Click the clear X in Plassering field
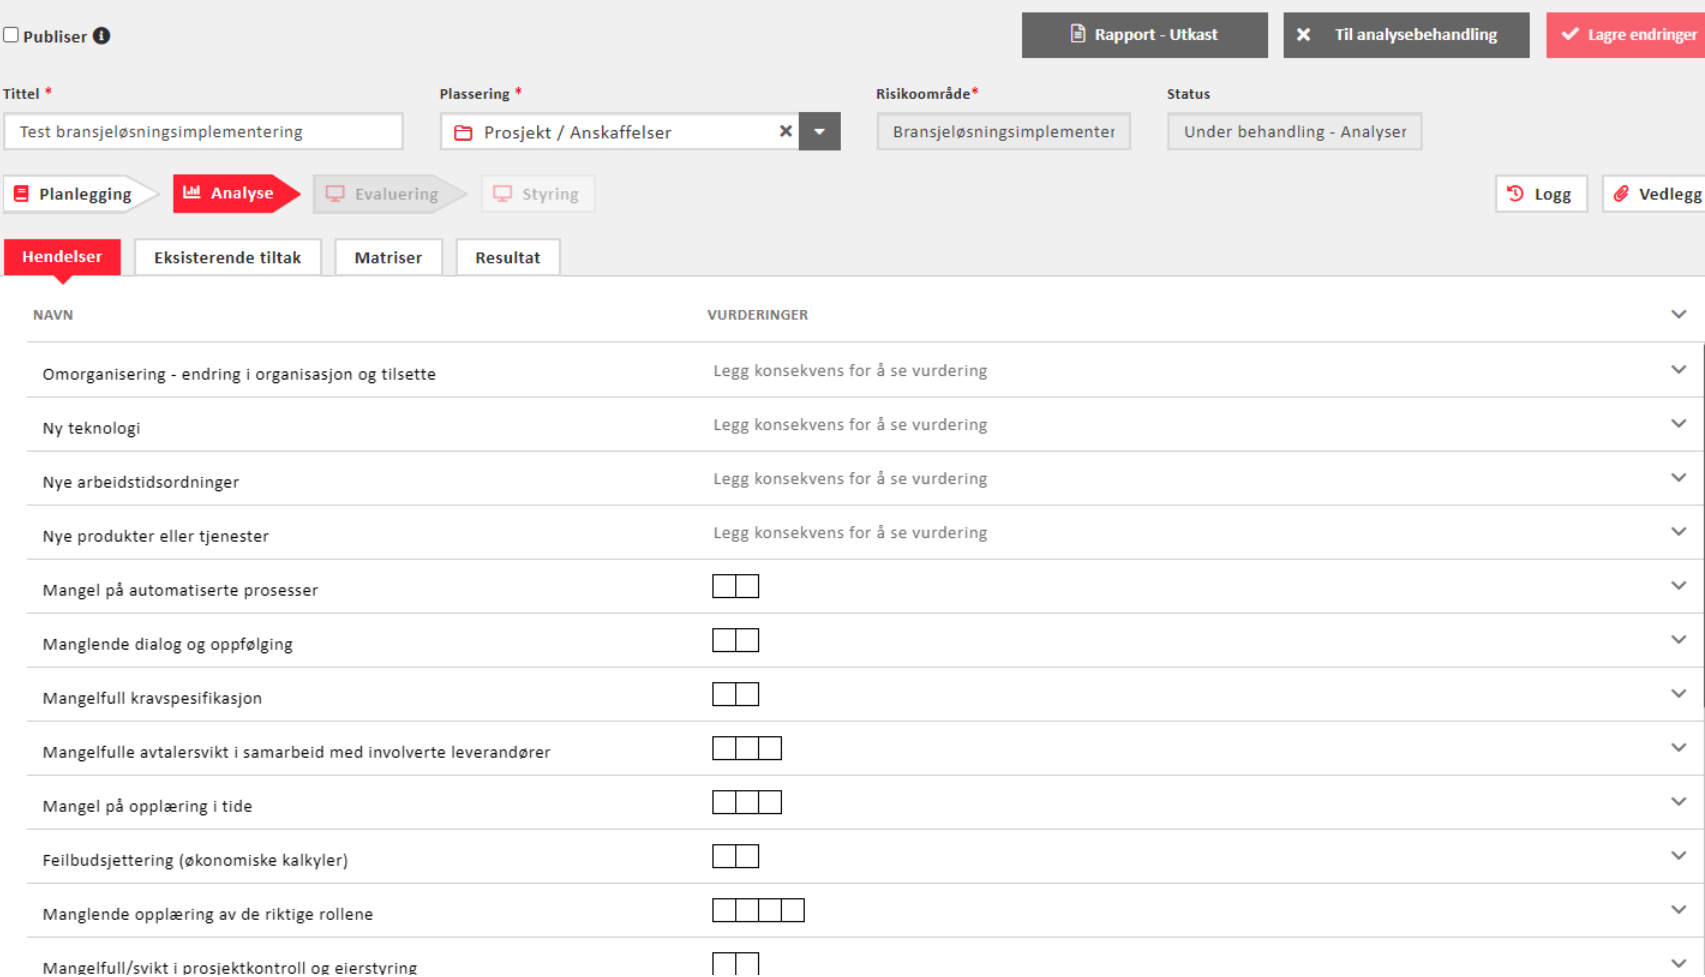 coord(785,131)
